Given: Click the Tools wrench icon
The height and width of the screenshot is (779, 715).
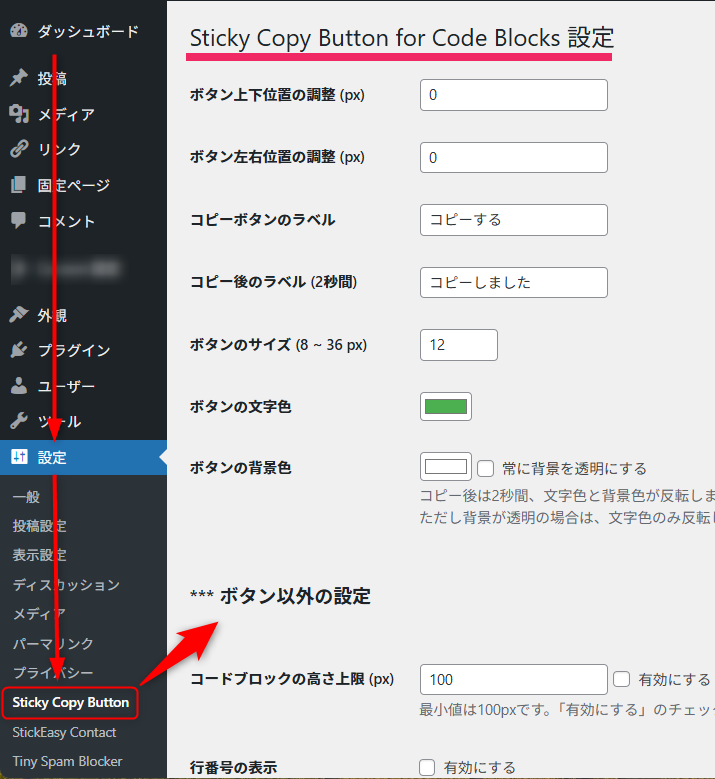Looking at the screenshot, I should (19, 421).
